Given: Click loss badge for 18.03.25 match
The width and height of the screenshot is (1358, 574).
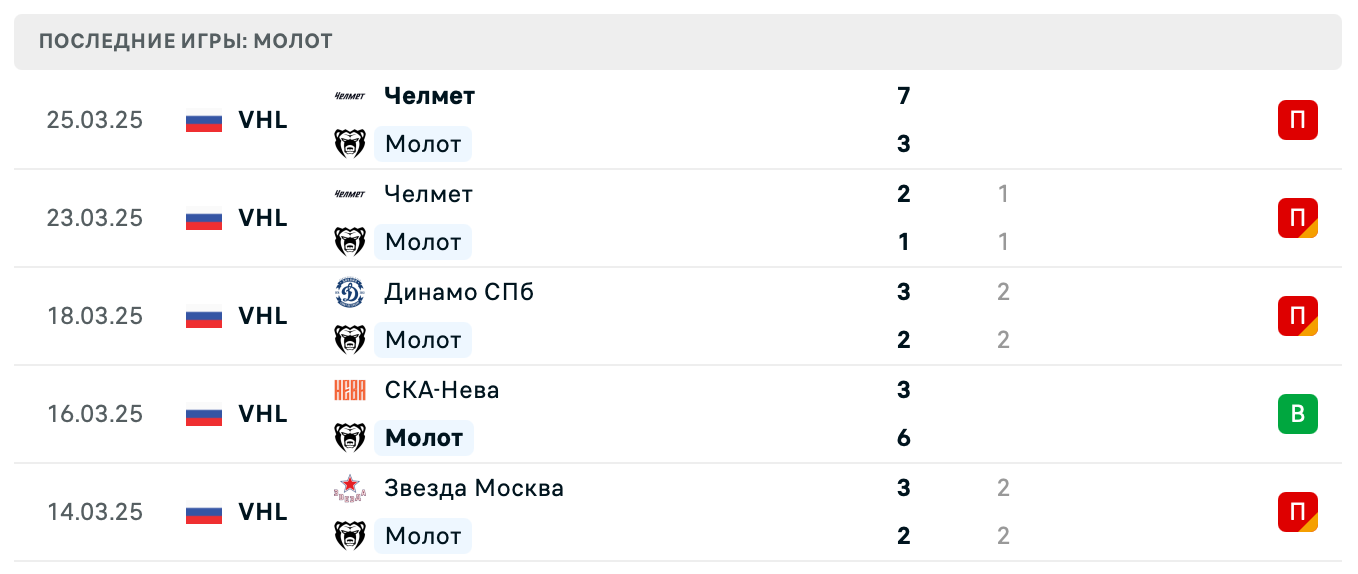Looking at the screenshot, I should point(1297,316).
